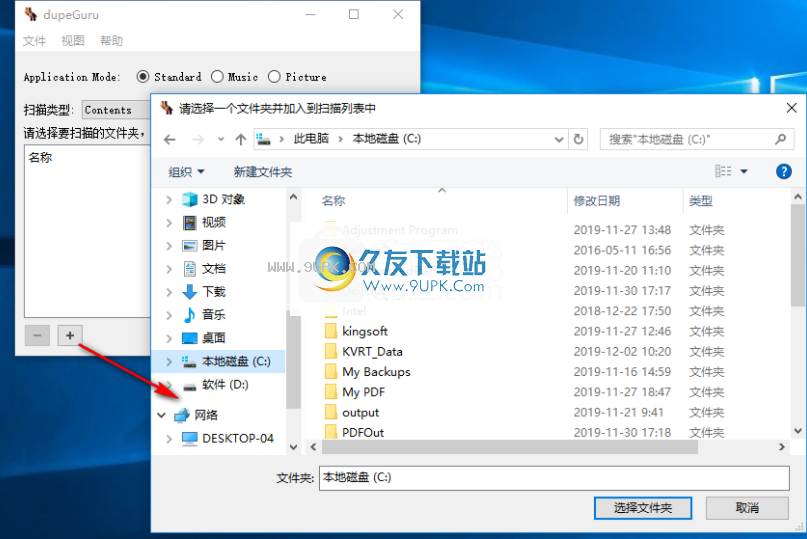
Task: Select 下载 in the navigation tree
Action: [x=214, y=292]
